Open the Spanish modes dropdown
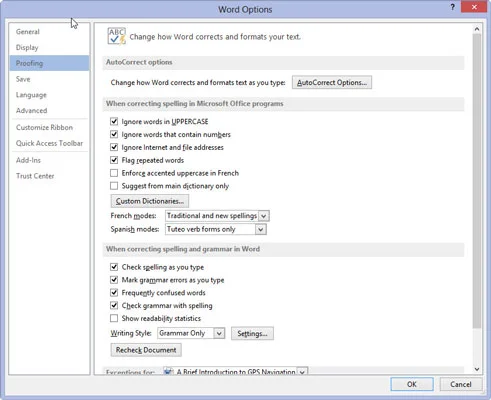This screenshot has width=491, height=400. [261, 229]
